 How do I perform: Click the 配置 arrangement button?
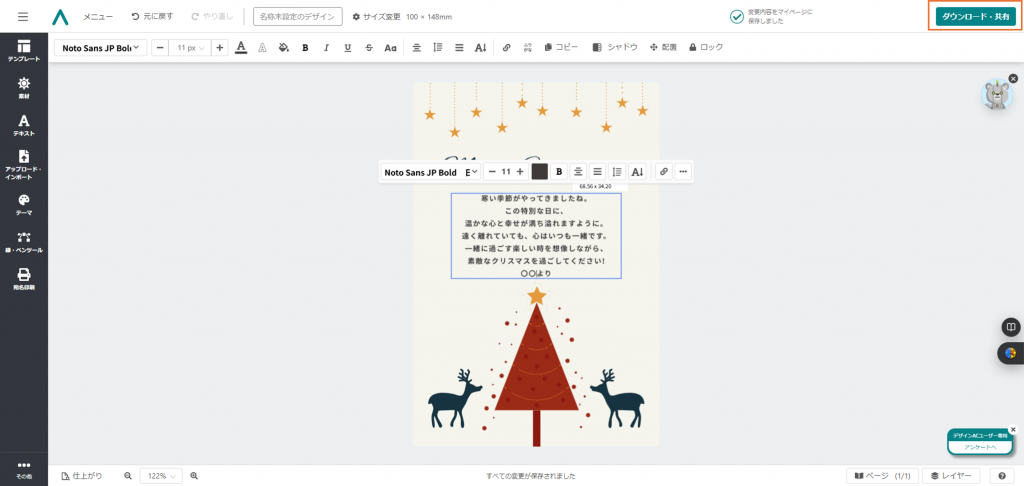[x=663, y=47]
